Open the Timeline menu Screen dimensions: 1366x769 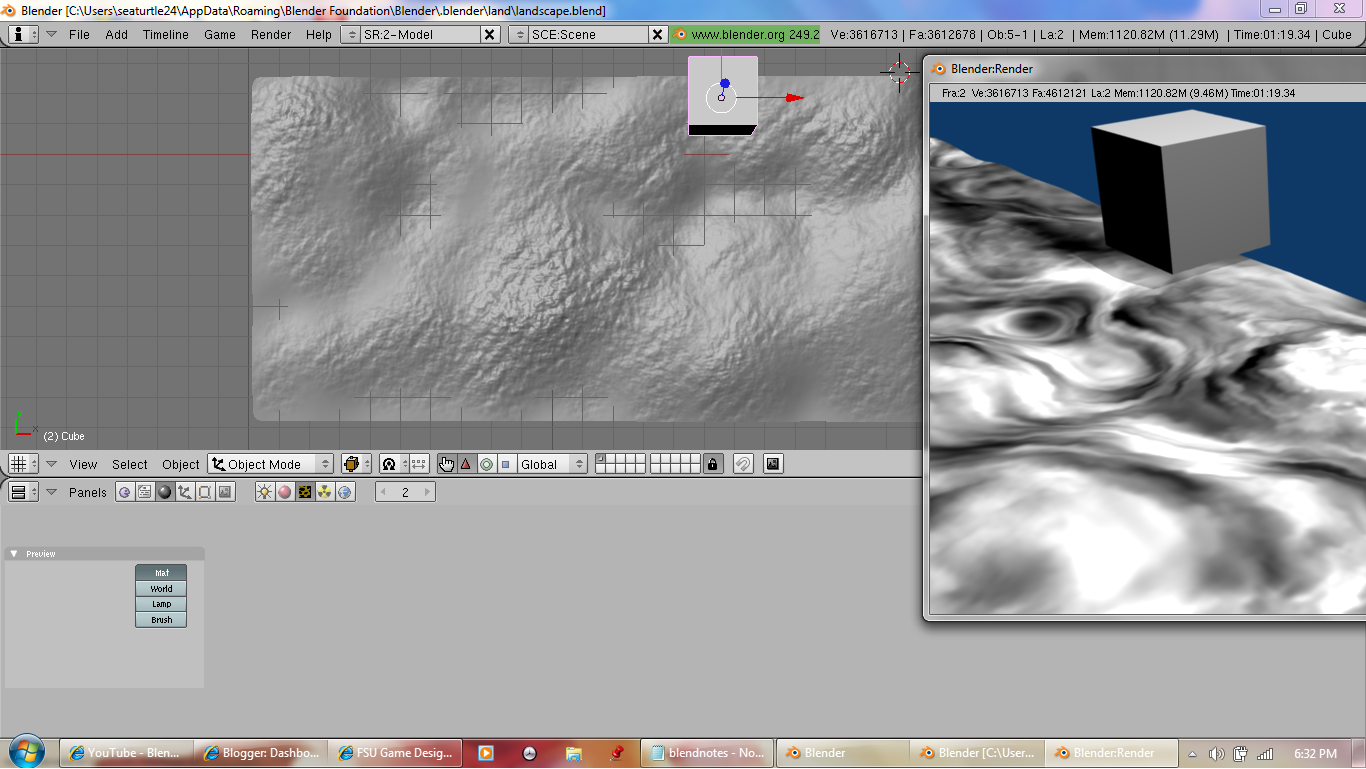click(x=166, y=34)
